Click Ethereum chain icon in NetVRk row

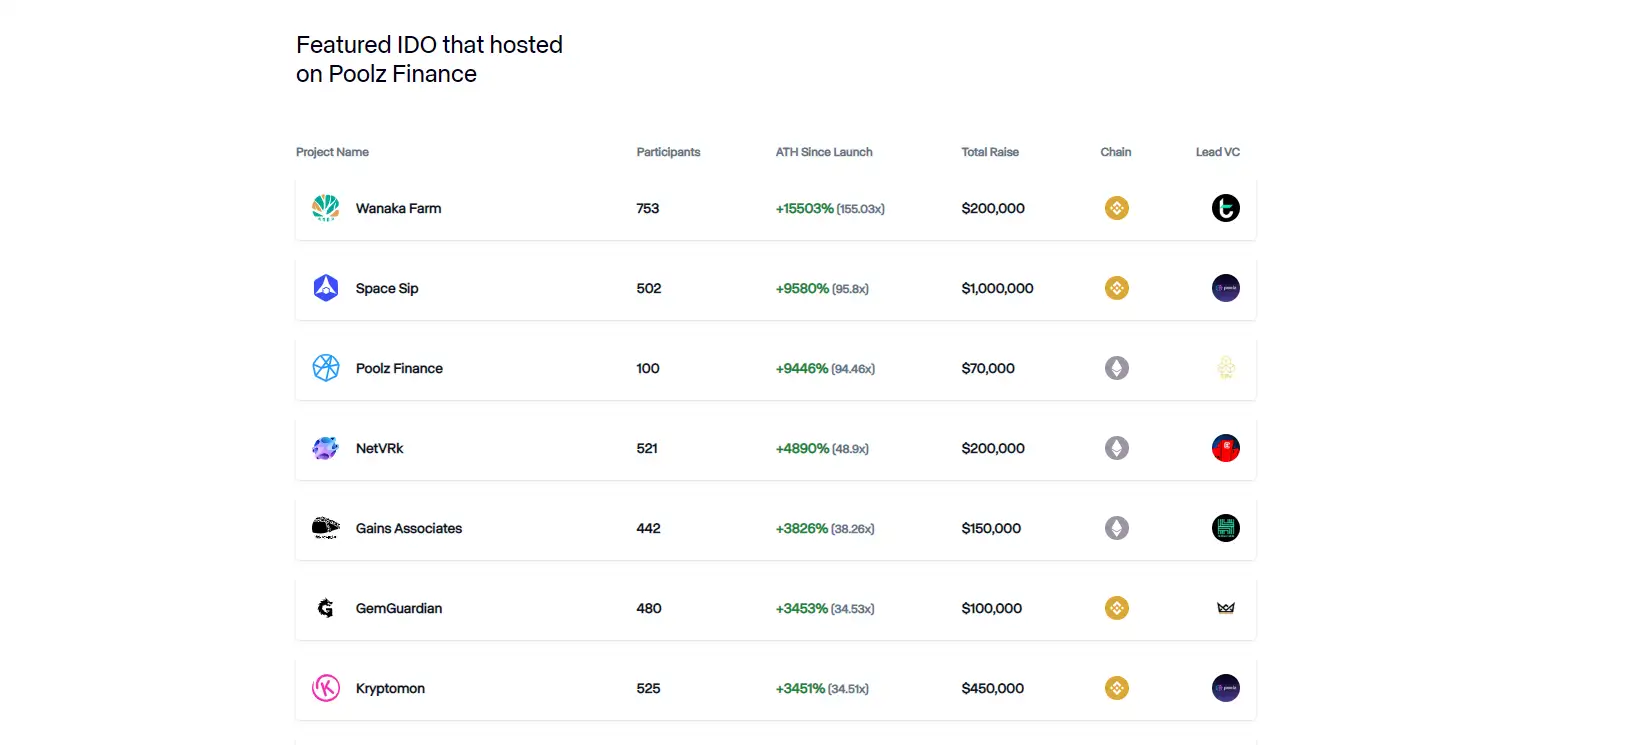1116,448
